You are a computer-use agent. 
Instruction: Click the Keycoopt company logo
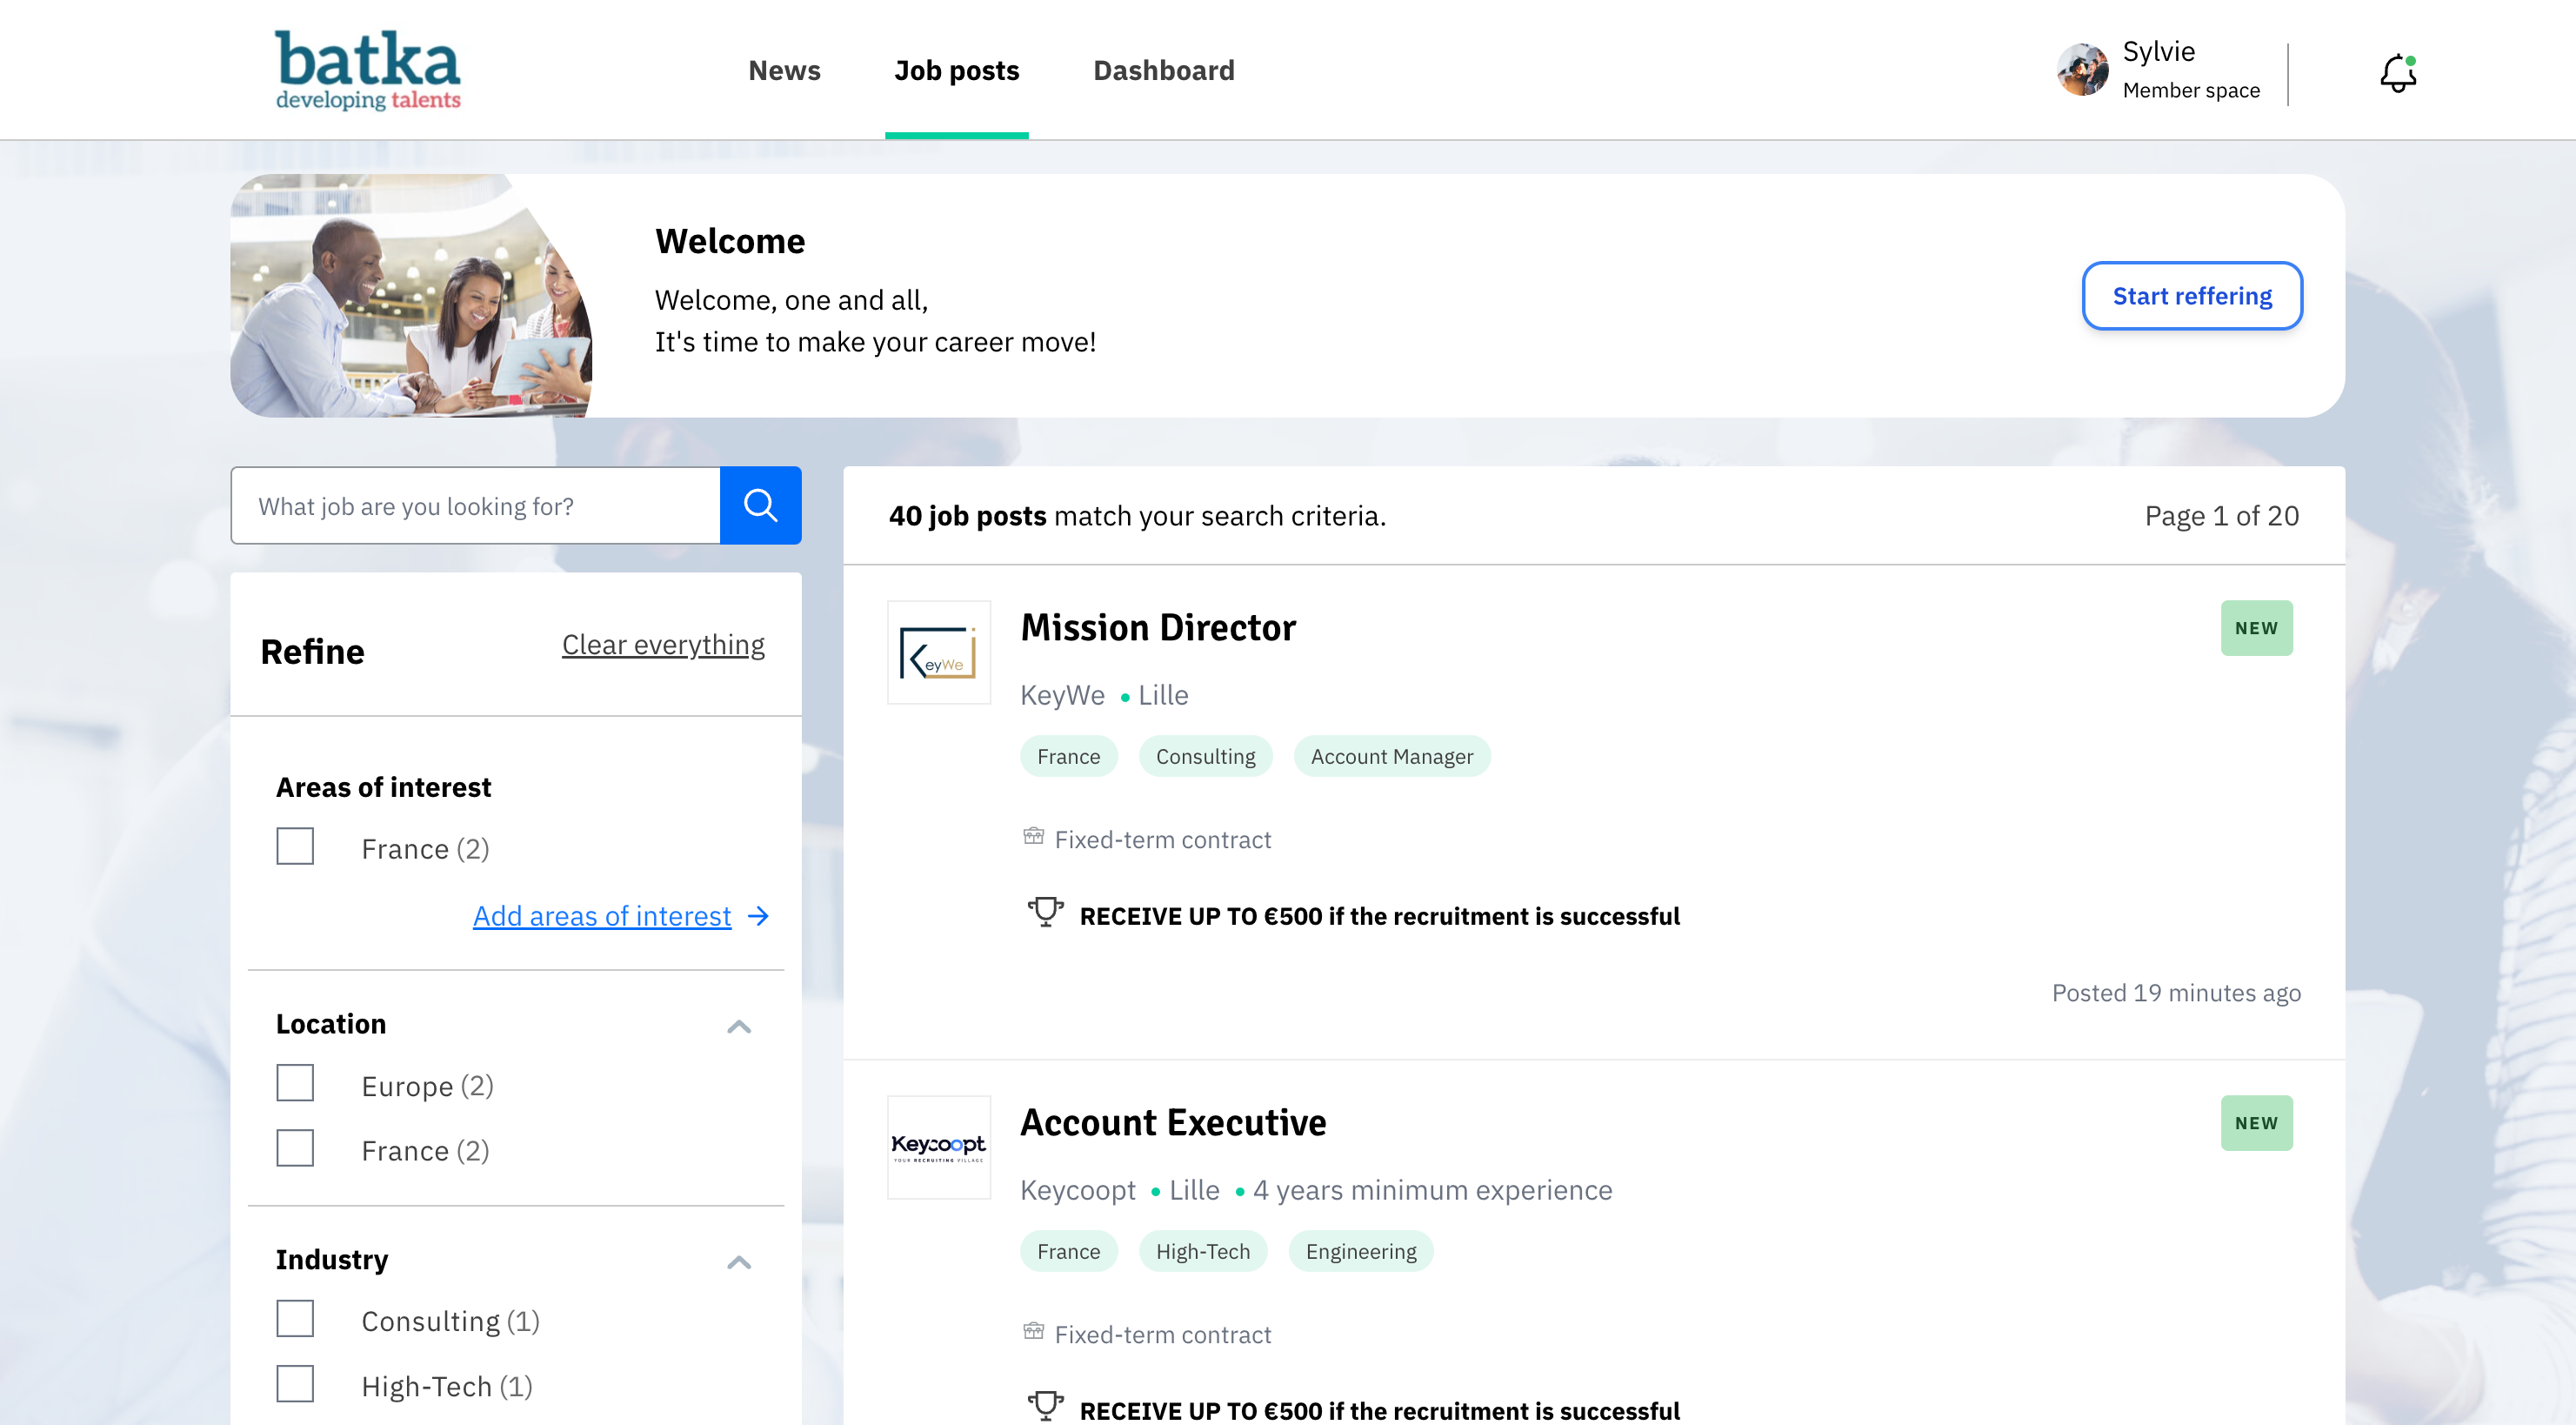[x=938, y=1146]
